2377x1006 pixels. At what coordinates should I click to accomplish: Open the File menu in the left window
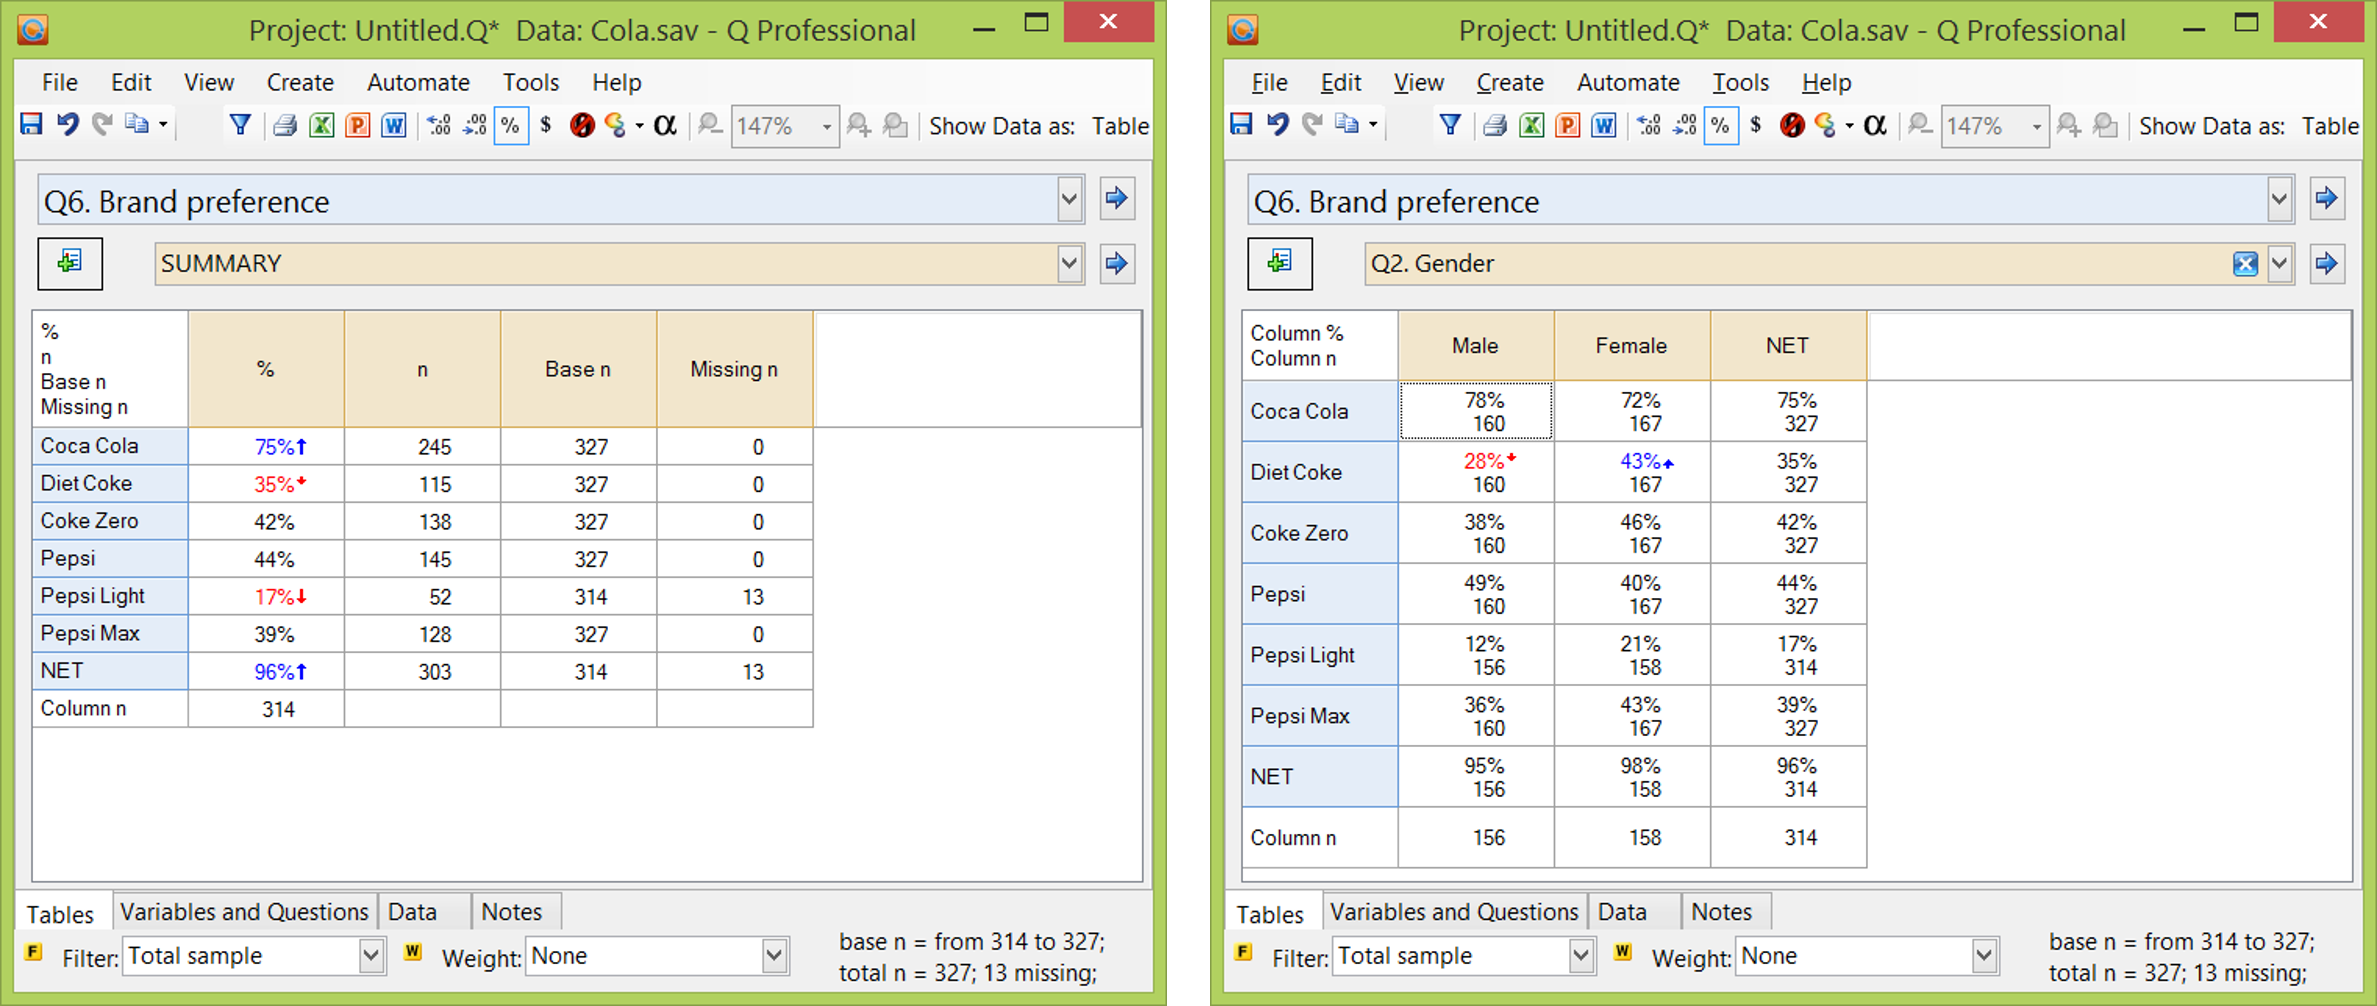[x=60, y=82]
